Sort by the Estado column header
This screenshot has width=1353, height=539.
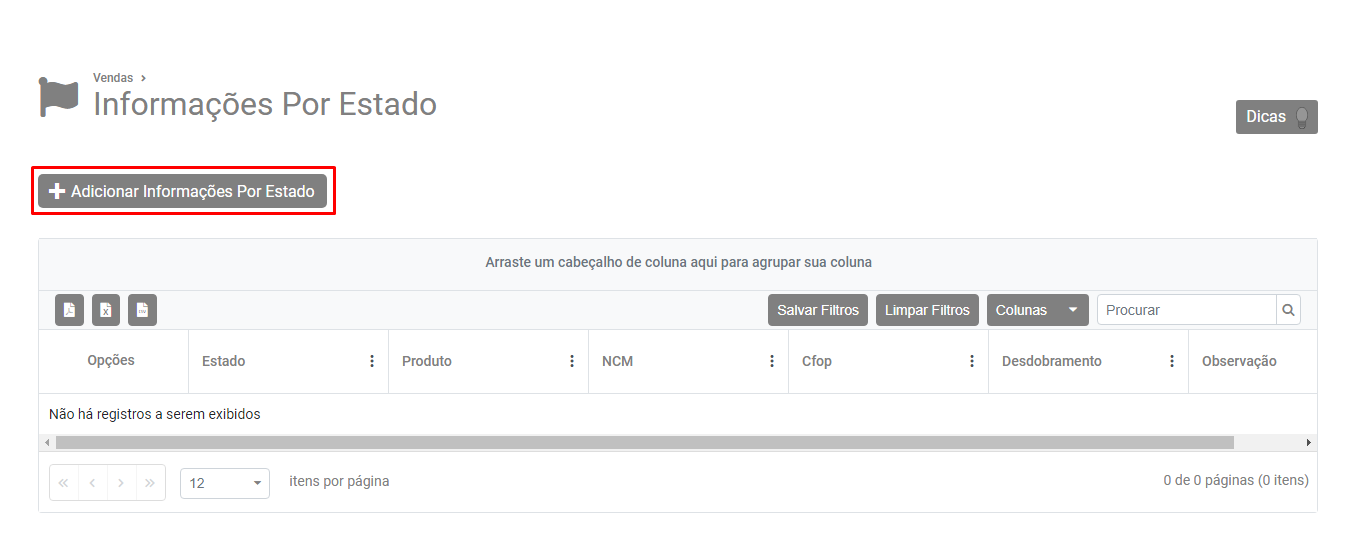click(223, 361)
